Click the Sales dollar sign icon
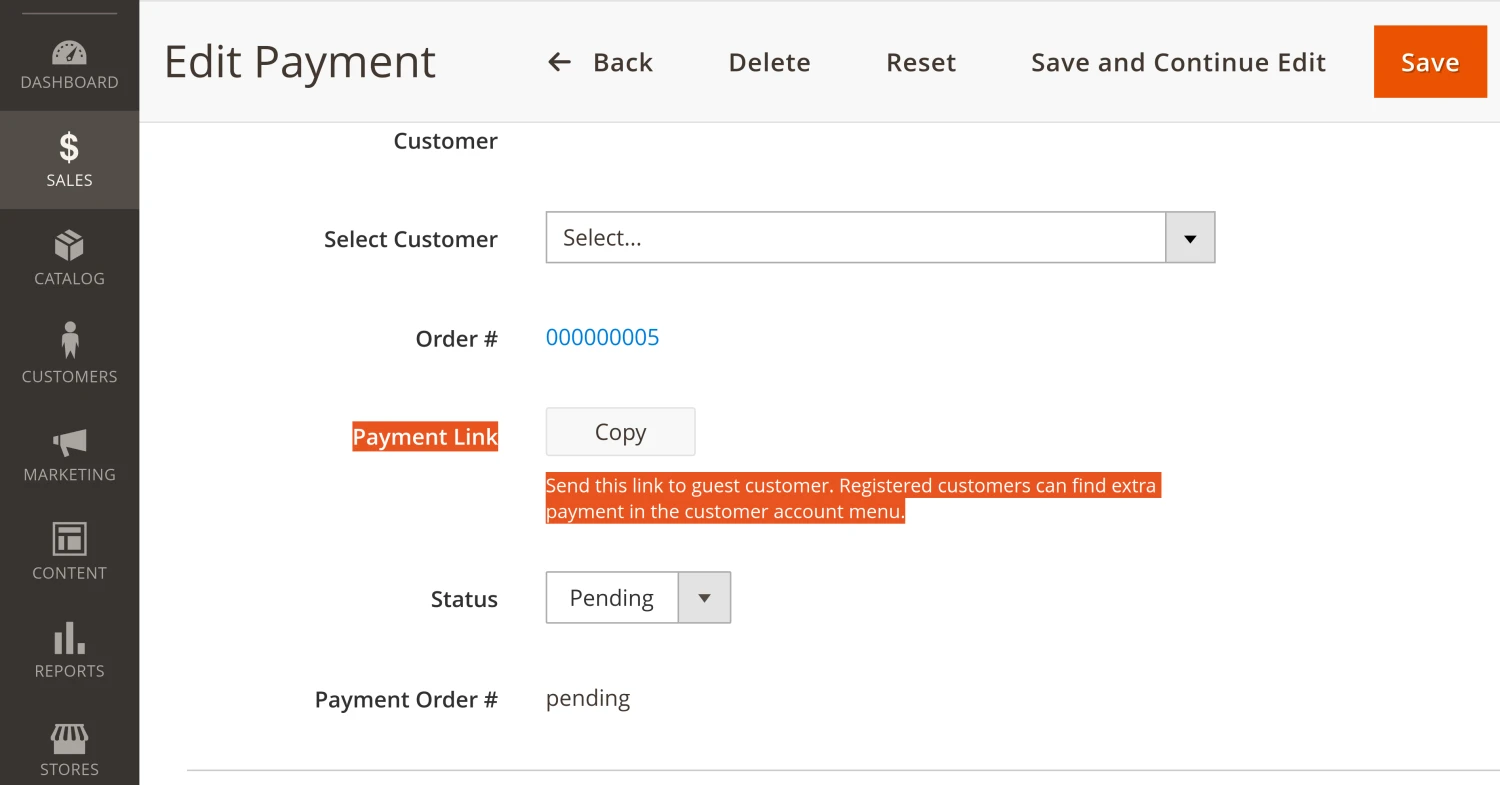 click(x=69, y=148)
